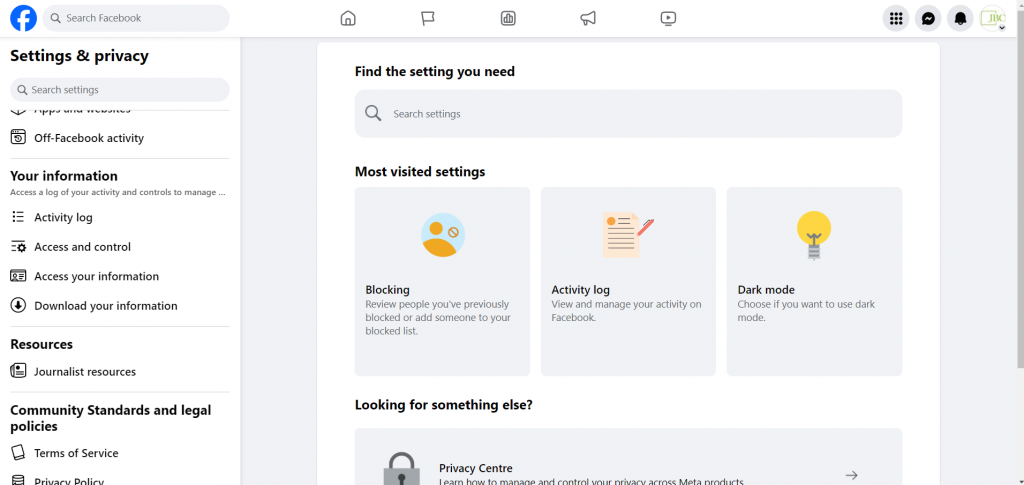Open Access and control settings
The width and height of the screenshot is (1024, 485).
coord(82,247)
